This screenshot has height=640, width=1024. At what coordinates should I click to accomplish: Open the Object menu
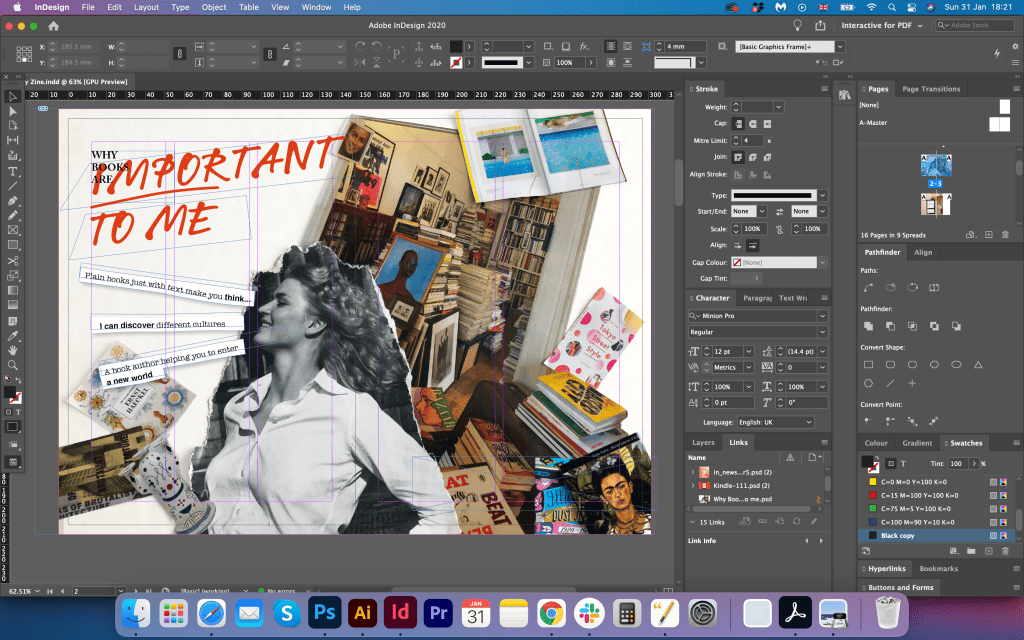click(214, 7)
